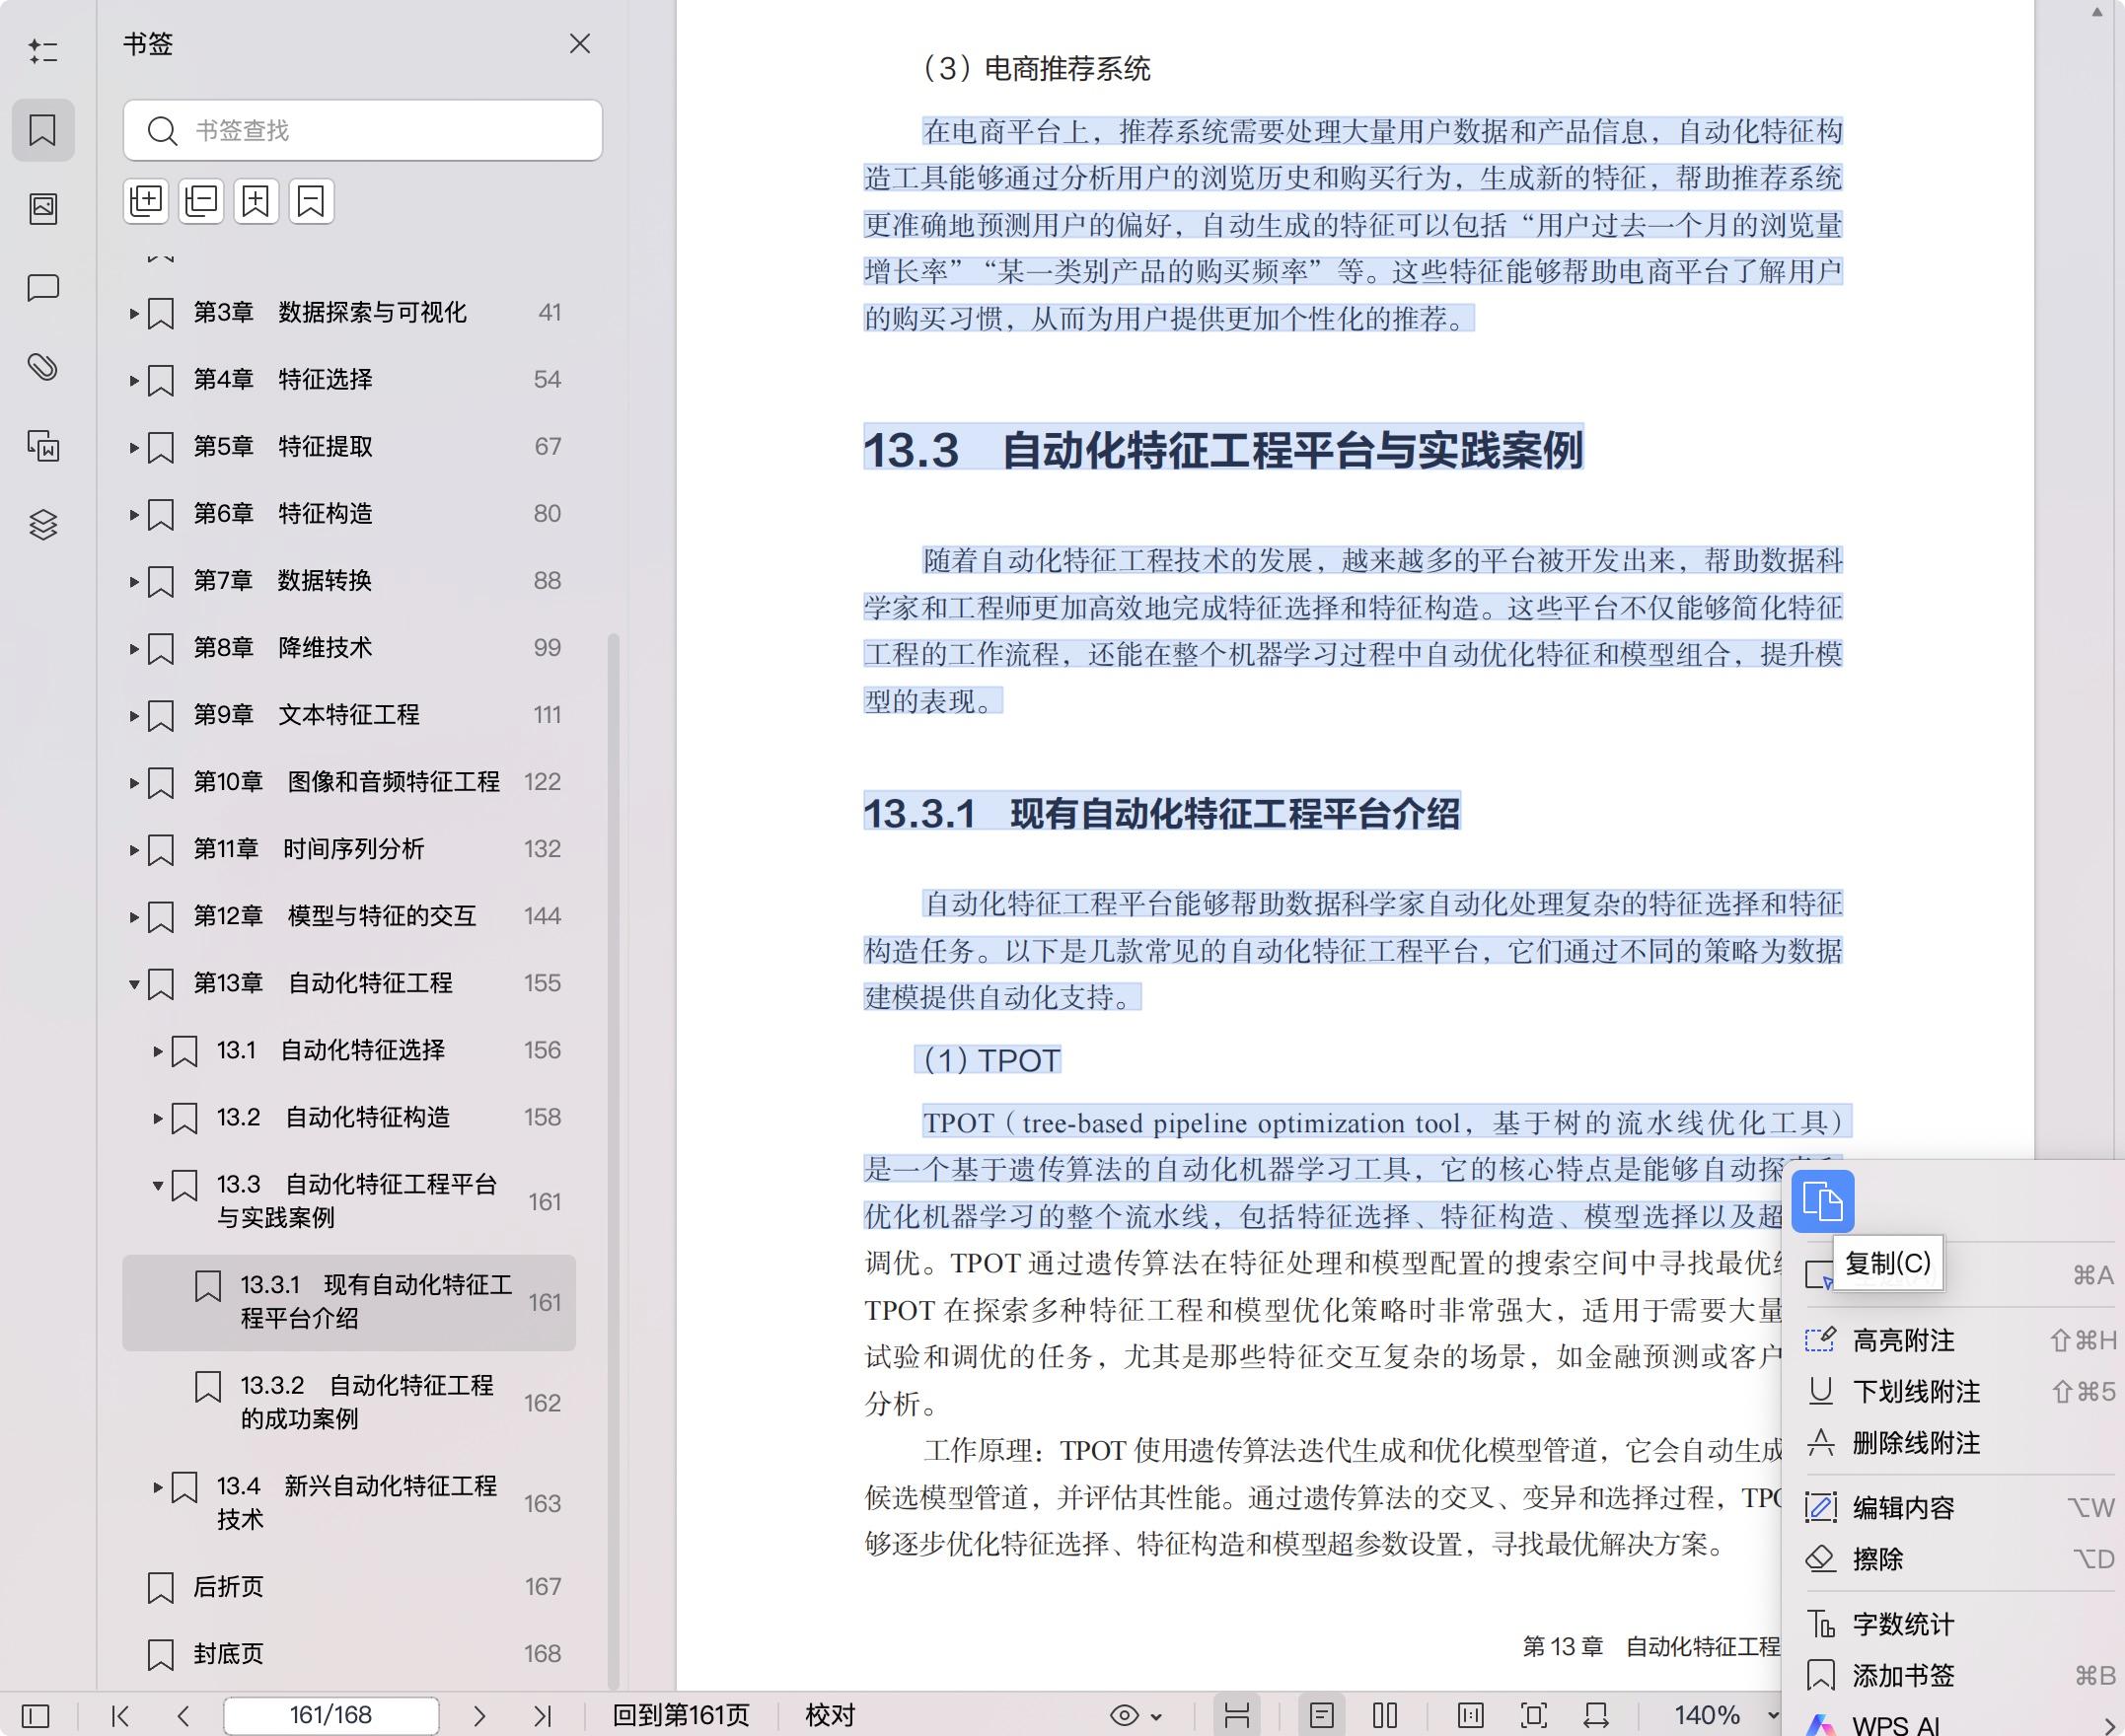The image size is (2125, 1736).
Task: Click the document scroll up arrow
Action: click(x=2098, y=12)
